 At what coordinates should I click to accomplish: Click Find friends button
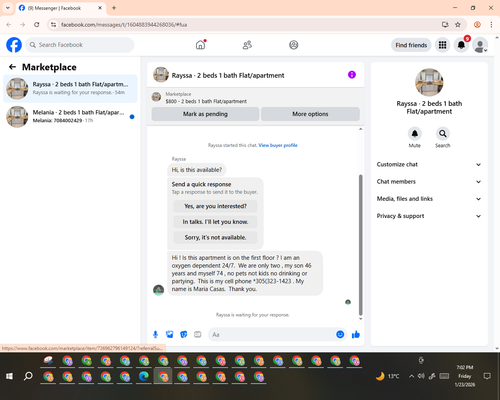pos(411,45)
